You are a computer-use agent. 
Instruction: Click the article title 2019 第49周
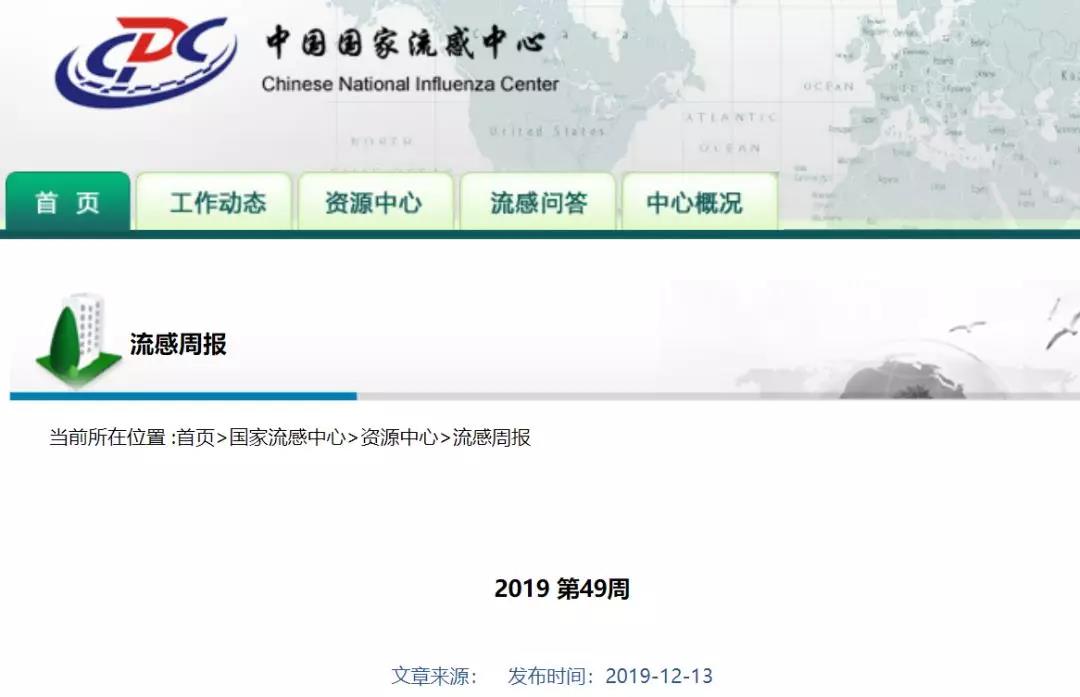point(562,589)
